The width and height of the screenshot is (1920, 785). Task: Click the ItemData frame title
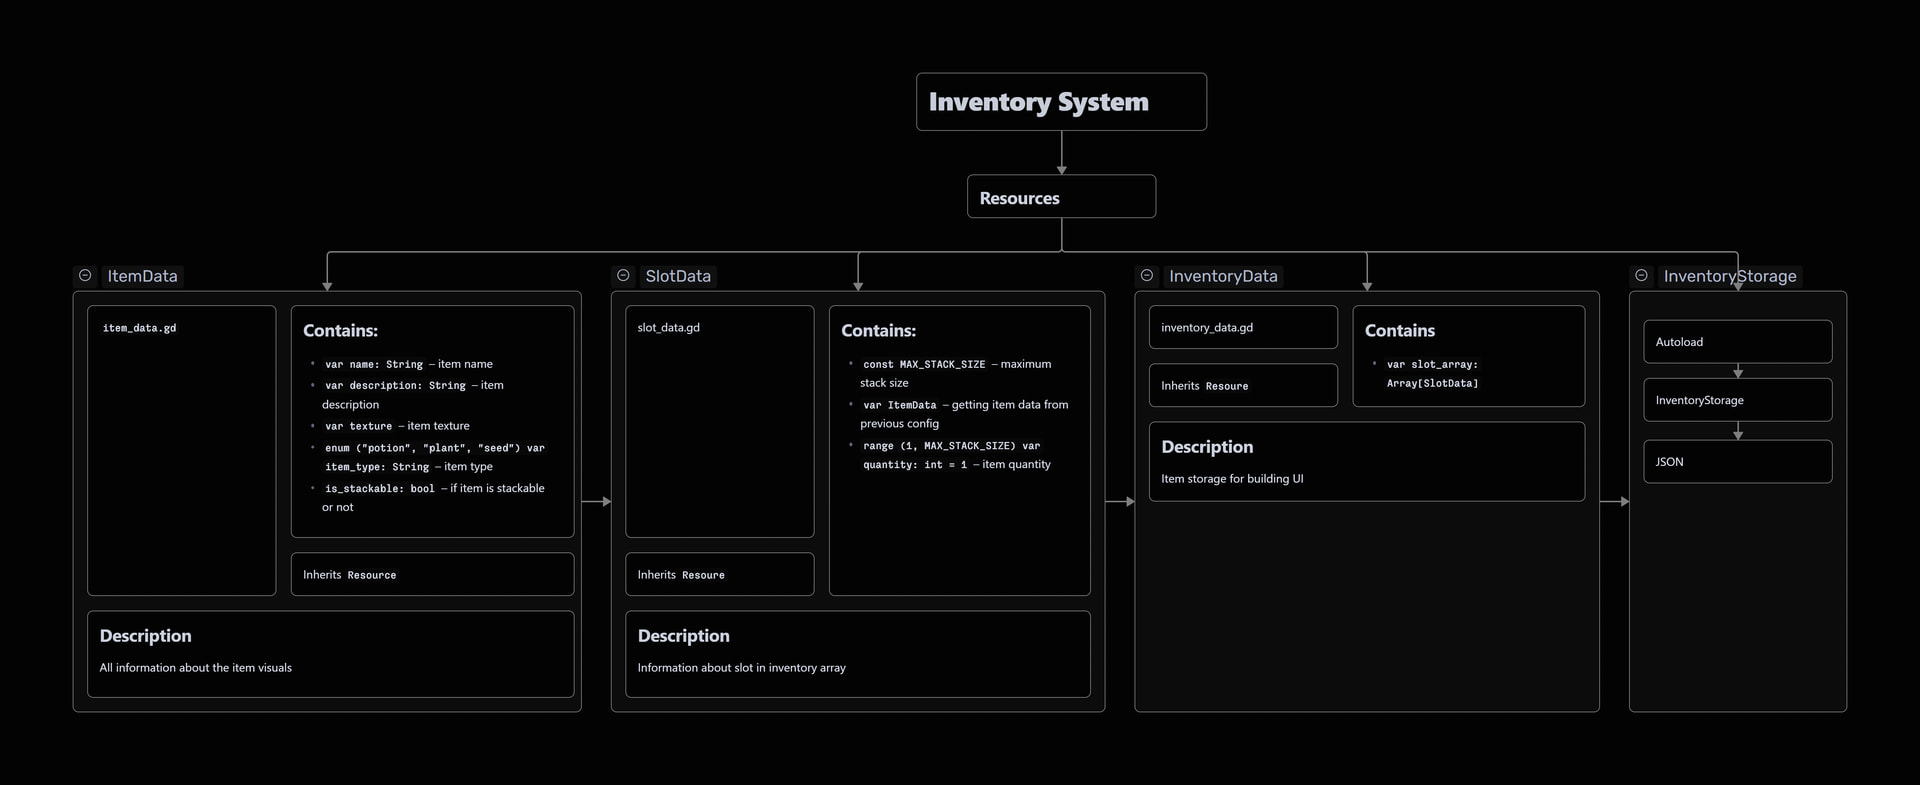(x=142, y=276)
